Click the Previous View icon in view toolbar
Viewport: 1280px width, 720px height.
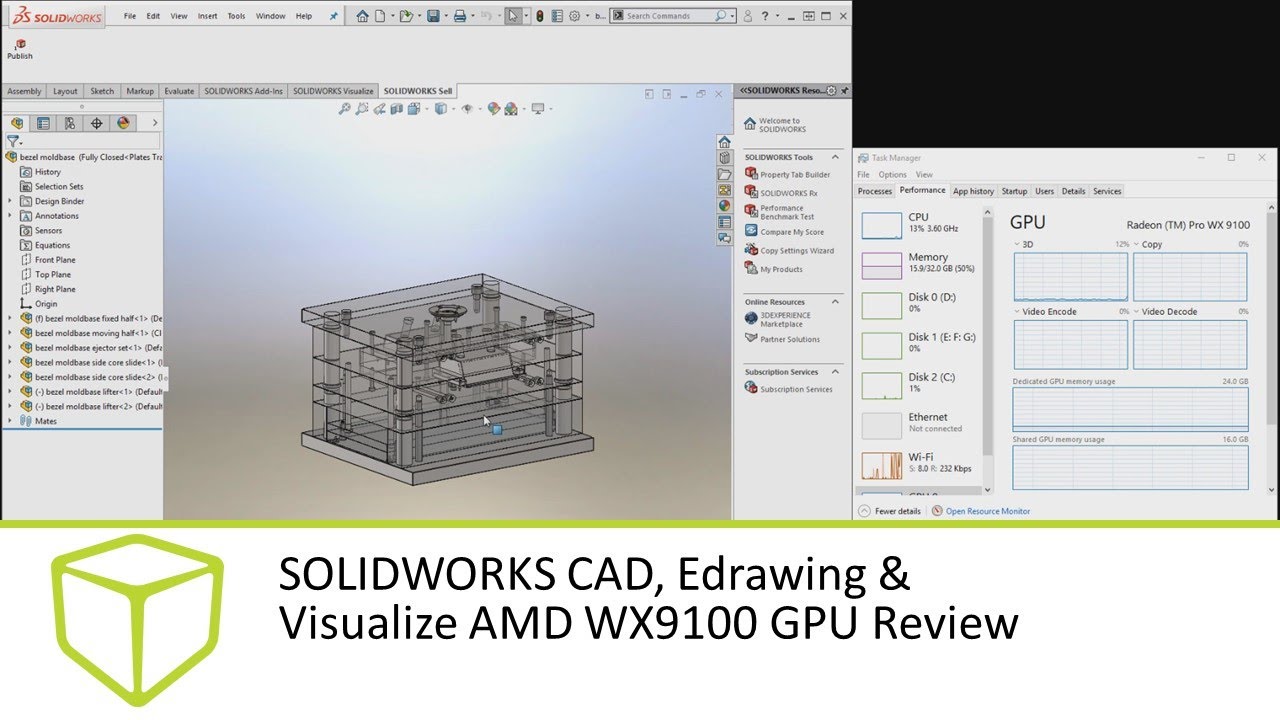coord(379,109)
